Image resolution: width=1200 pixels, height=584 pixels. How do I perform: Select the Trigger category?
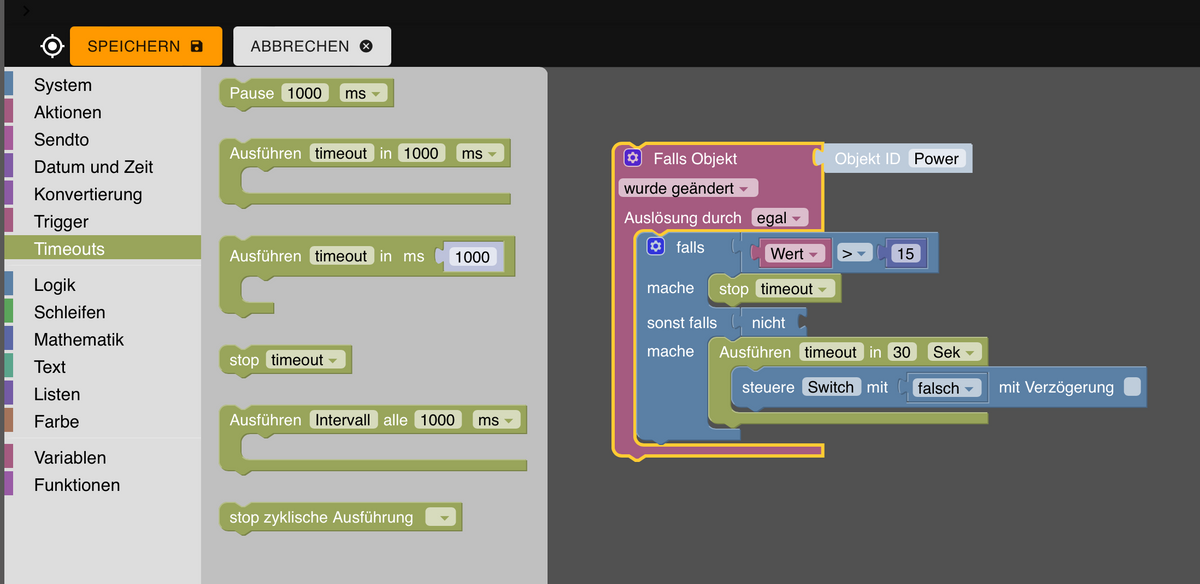102,222
